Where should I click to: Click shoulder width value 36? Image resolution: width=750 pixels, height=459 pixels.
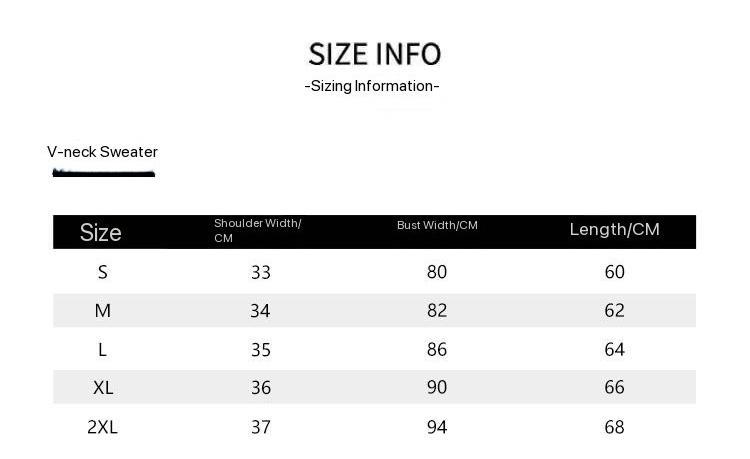(x=261, y=388)
